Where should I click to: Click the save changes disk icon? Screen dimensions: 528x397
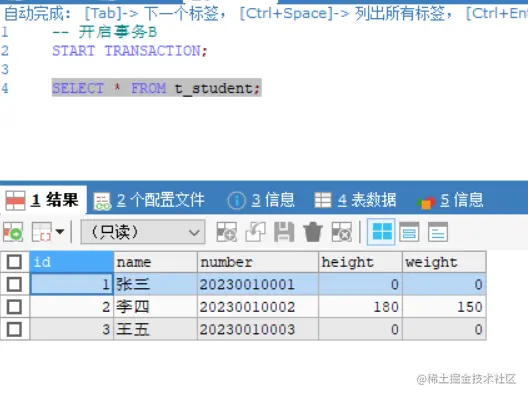pos(284,232)
